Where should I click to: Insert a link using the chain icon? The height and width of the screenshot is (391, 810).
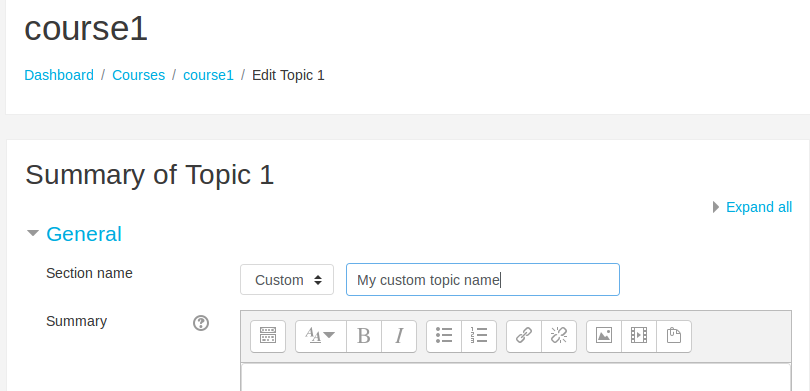pos(524,336)
